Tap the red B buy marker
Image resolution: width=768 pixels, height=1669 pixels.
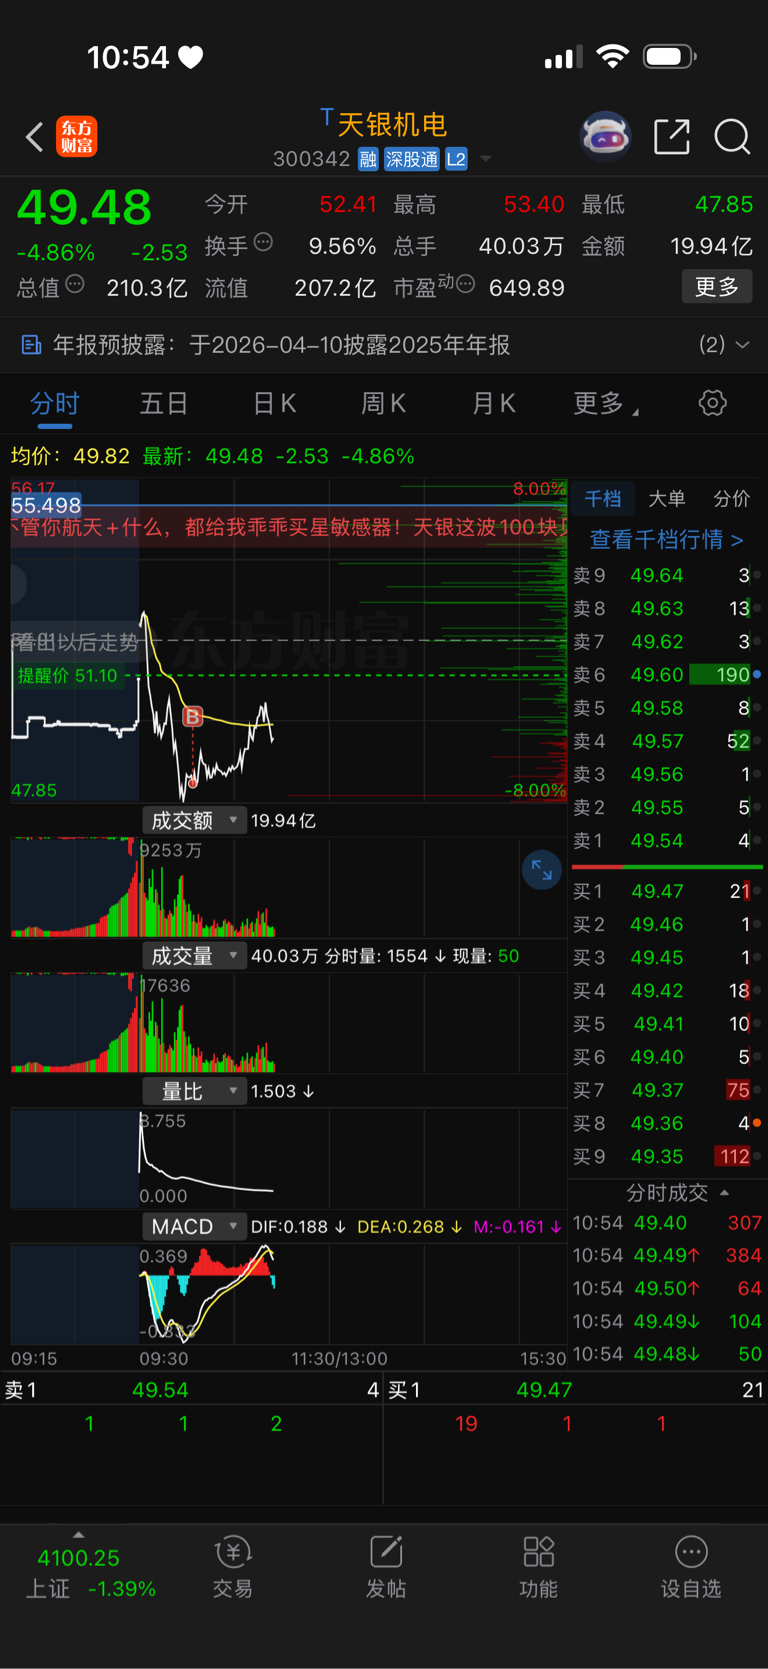click(193, 716)
